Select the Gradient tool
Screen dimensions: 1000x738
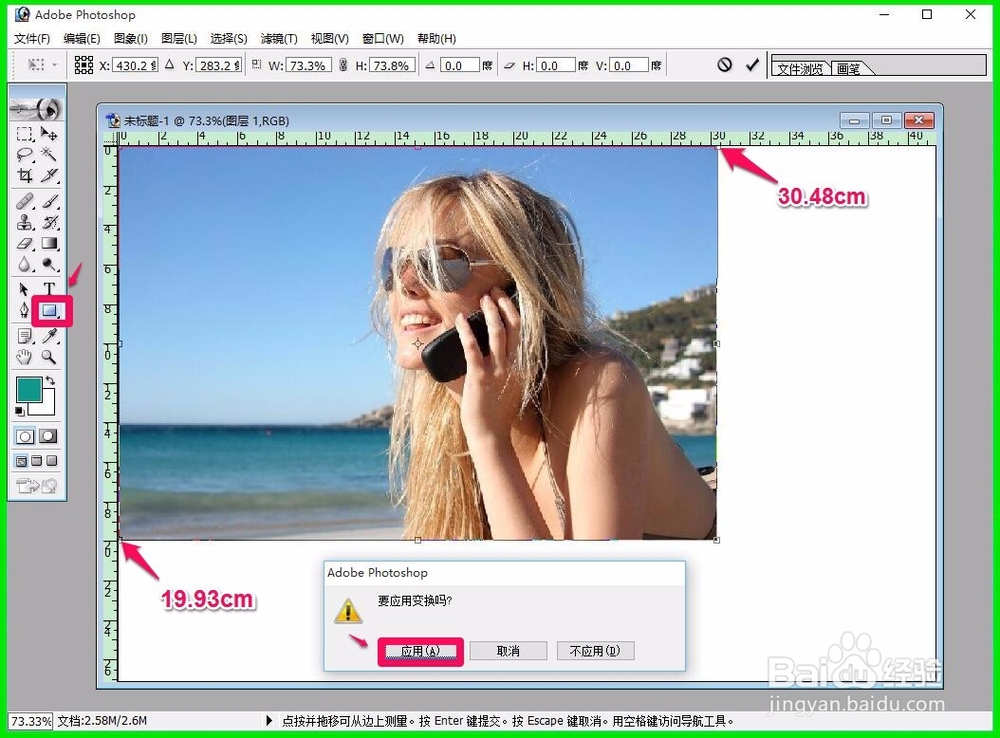pyautogui.click(x=50, y=245)
